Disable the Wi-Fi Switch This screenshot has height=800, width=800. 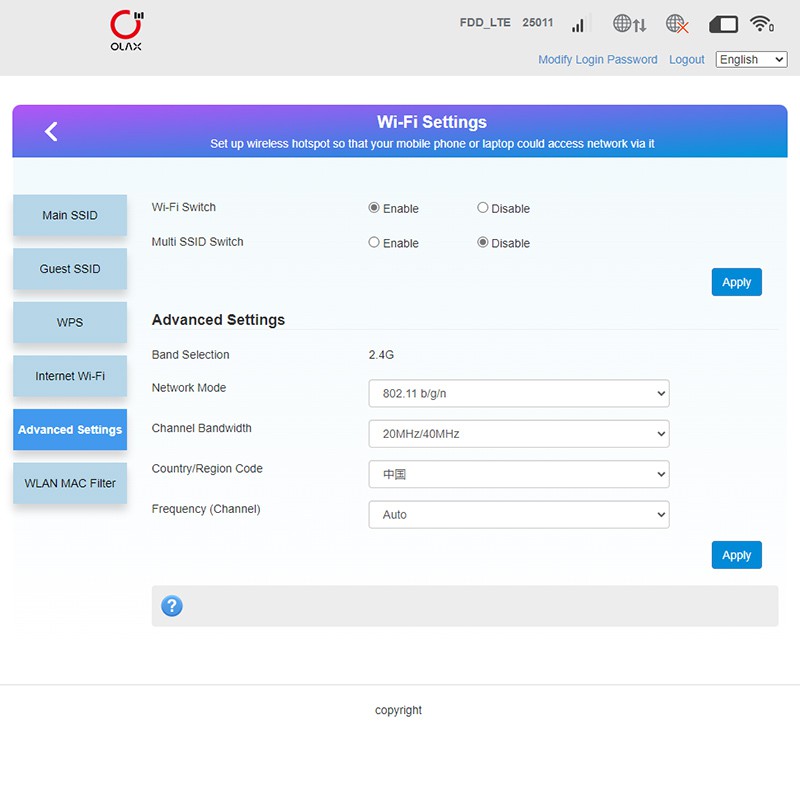coord(483,208)
